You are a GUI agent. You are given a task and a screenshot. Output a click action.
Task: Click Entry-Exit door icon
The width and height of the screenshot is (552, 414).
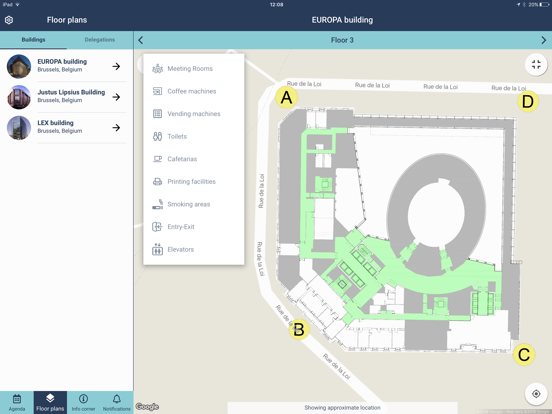(157, 227)
